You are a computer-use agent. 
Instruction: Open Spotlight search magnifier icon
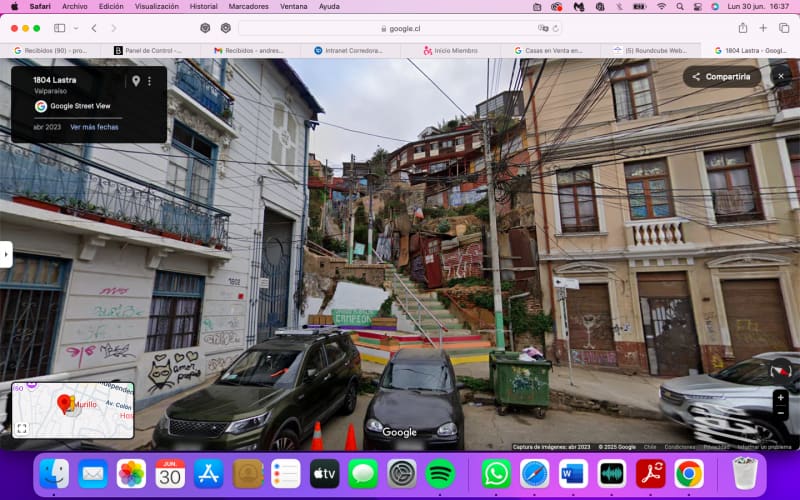(680, 7)
